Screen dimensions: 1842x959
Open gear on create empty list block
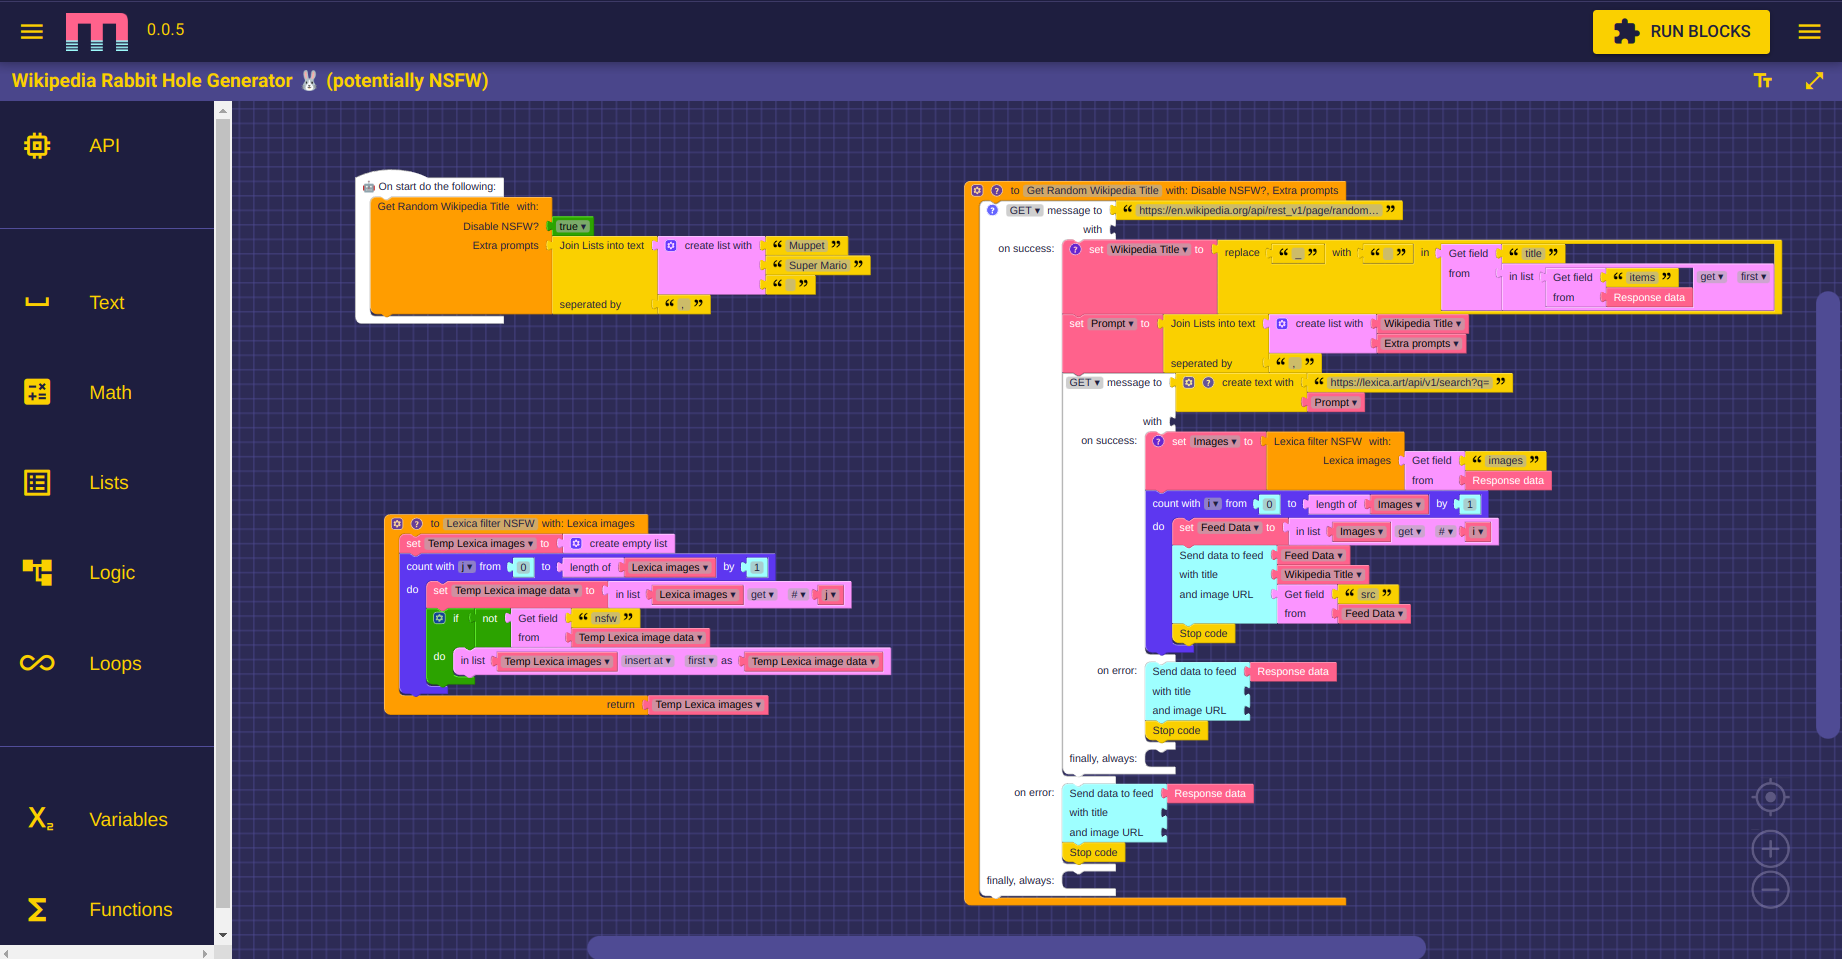tap(576, 544)
